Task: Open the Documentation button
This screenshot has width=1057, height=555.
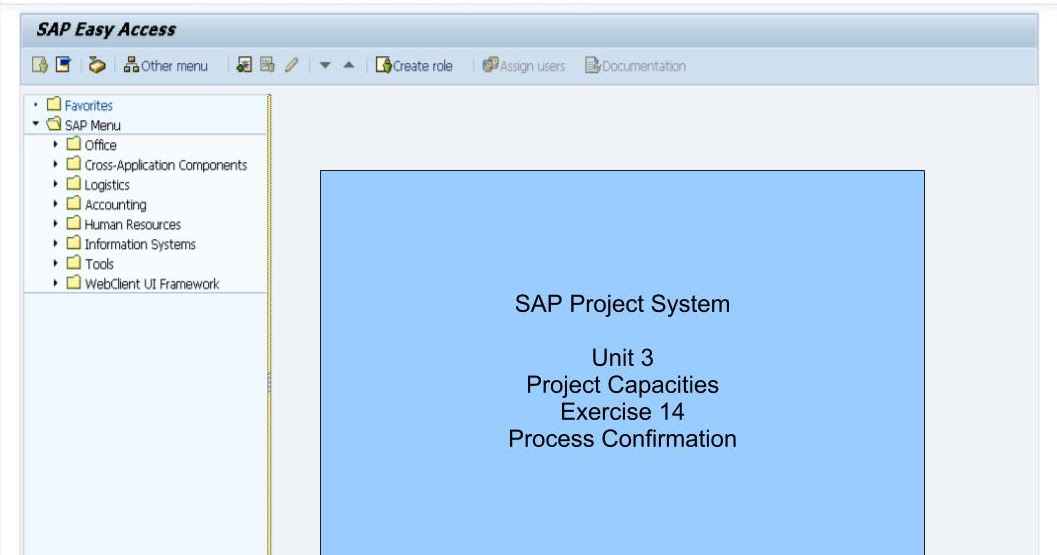Action: pos(635,65)
